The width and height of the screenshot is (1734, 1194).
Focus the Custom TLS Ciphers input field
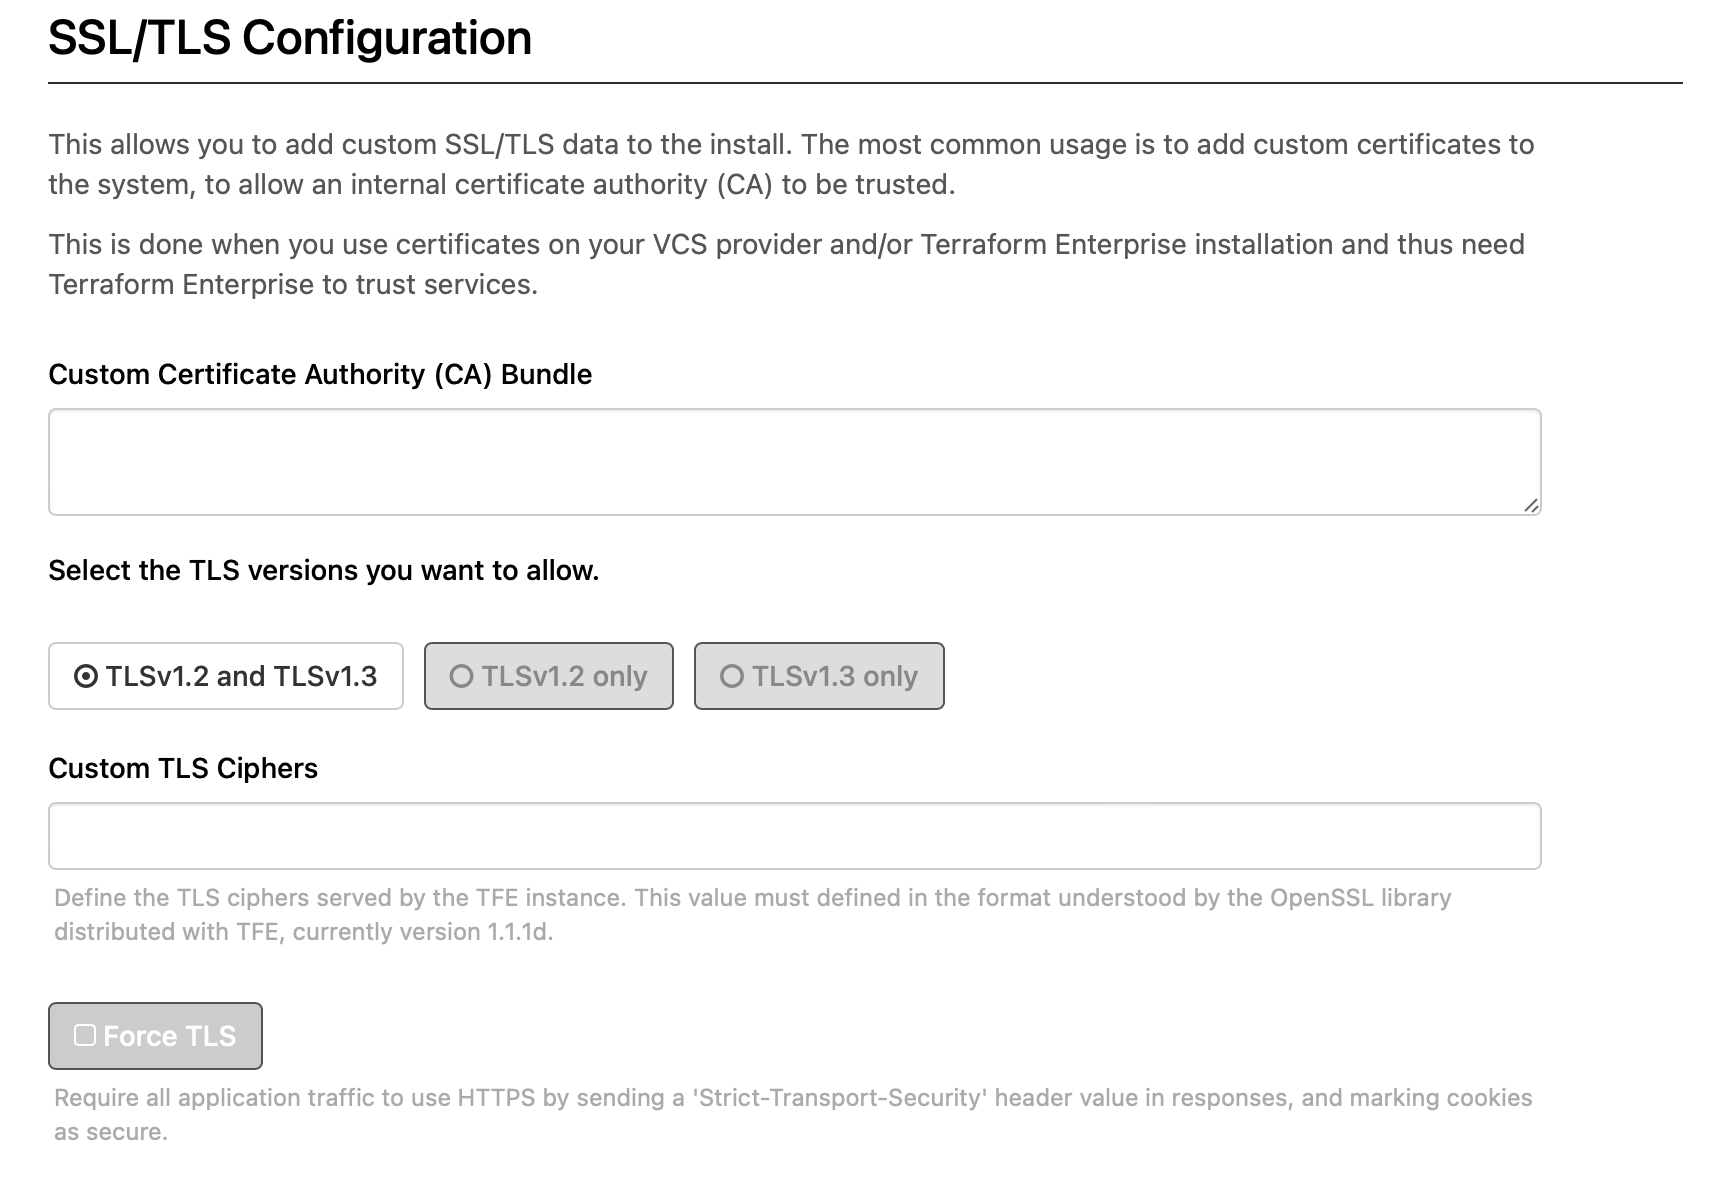point(794,836)
